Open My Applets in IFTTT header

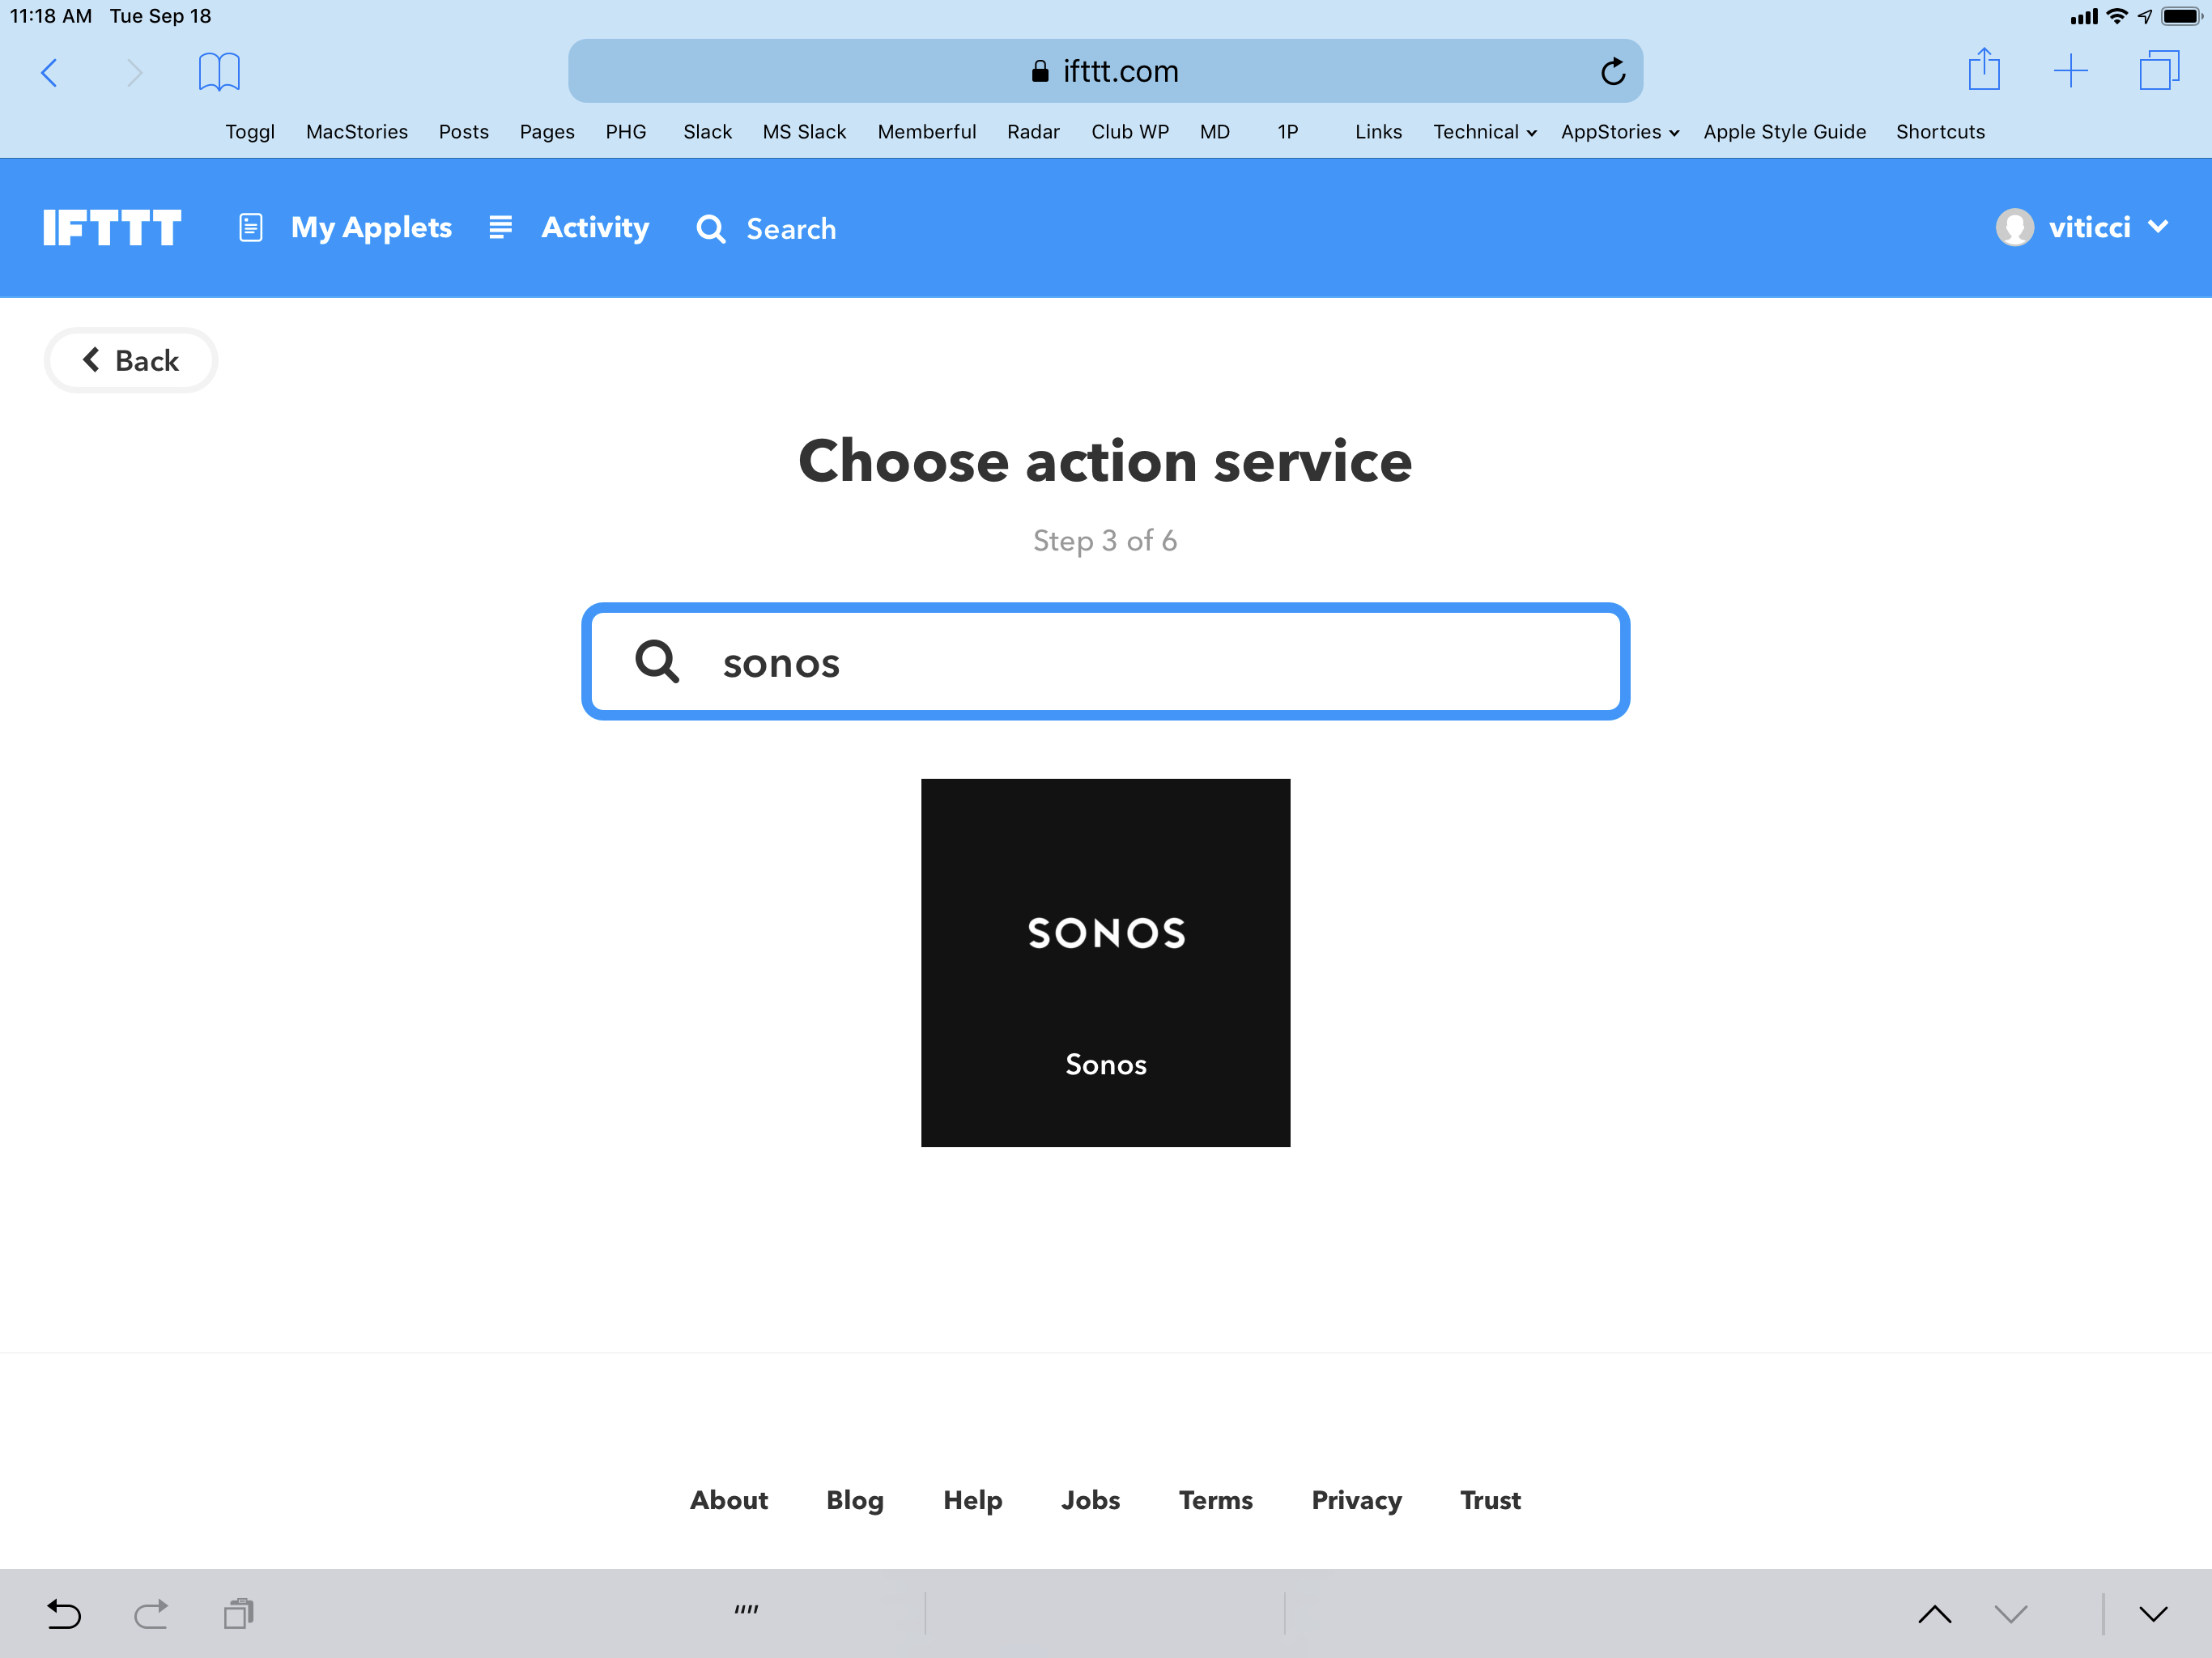click(371, 228)
